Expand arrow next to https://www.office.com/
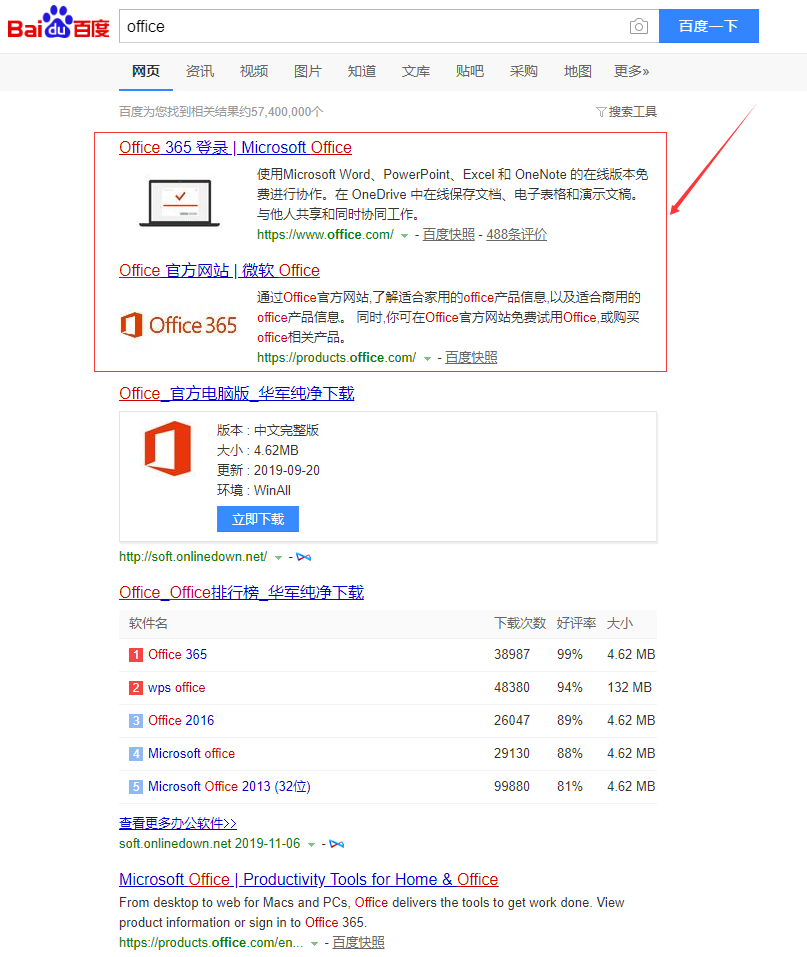Image resolution: width=807 pixels, height=957 pixels. [404, 236]
